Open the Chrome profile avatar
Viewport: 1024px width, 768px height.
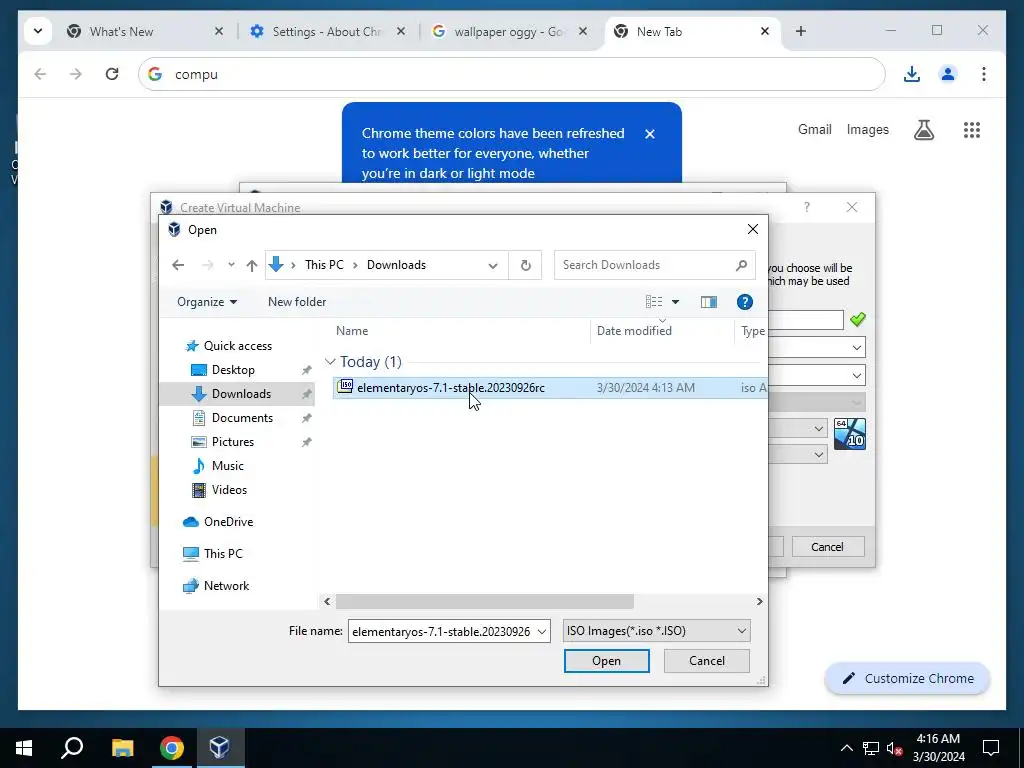pyautogui.click(x=948, y=74)
